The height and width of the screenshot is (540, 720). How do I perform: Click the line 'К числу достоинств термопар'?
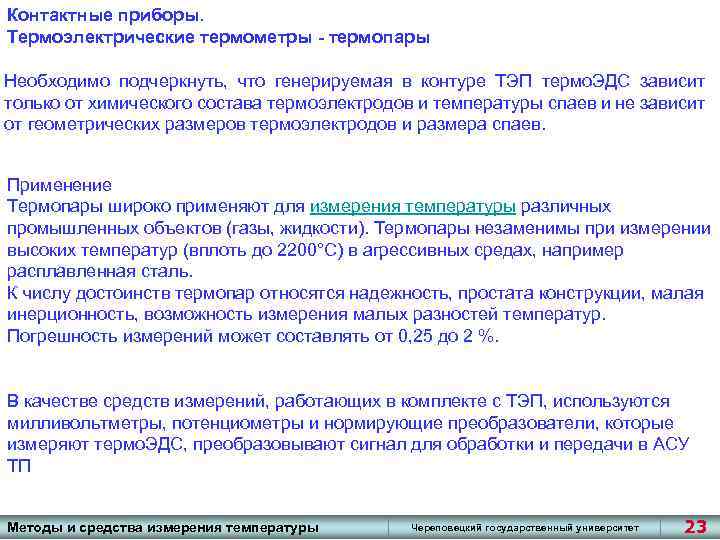coord(355,293)
